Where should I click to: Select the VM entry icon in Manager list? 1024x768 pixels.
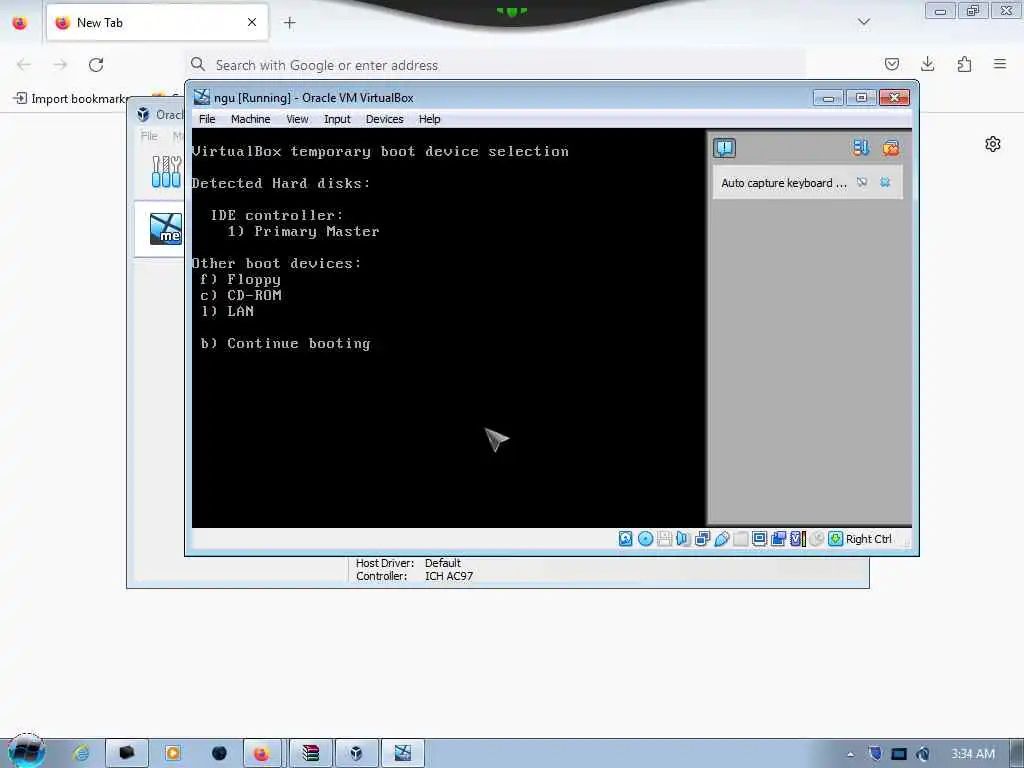pos(166,229)
